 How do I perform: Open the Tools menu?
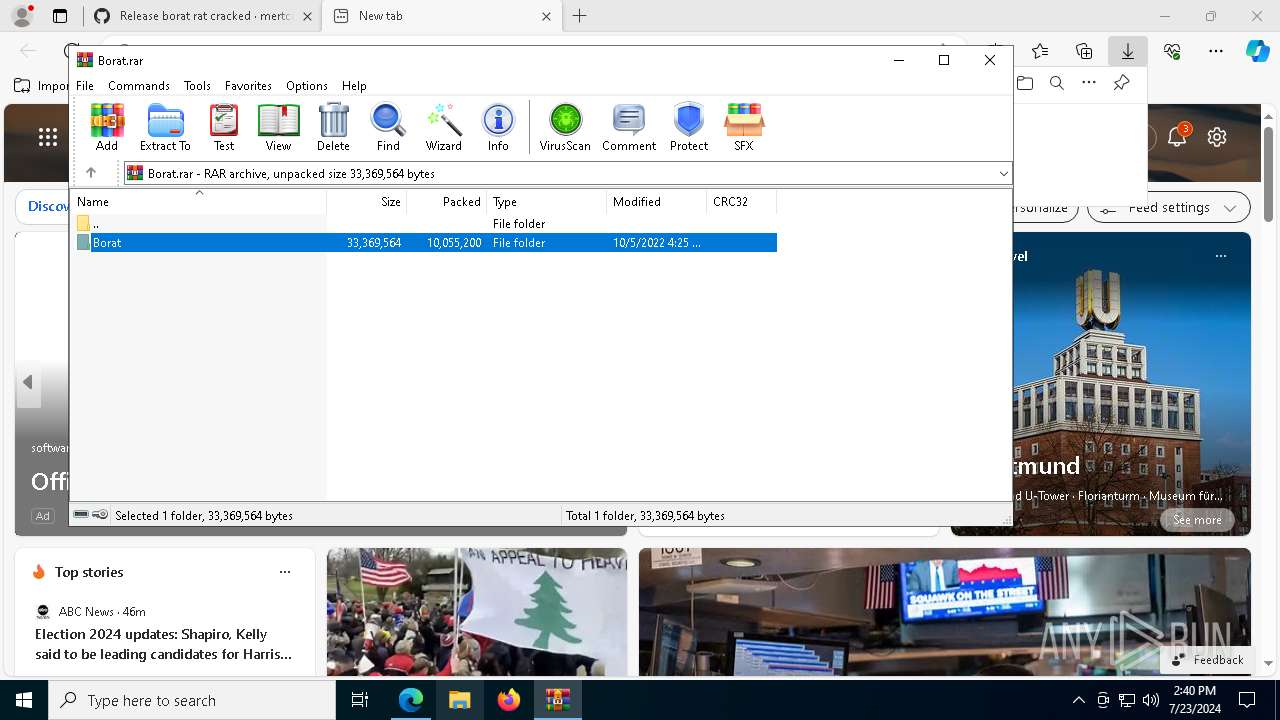[x=197, y=86]
